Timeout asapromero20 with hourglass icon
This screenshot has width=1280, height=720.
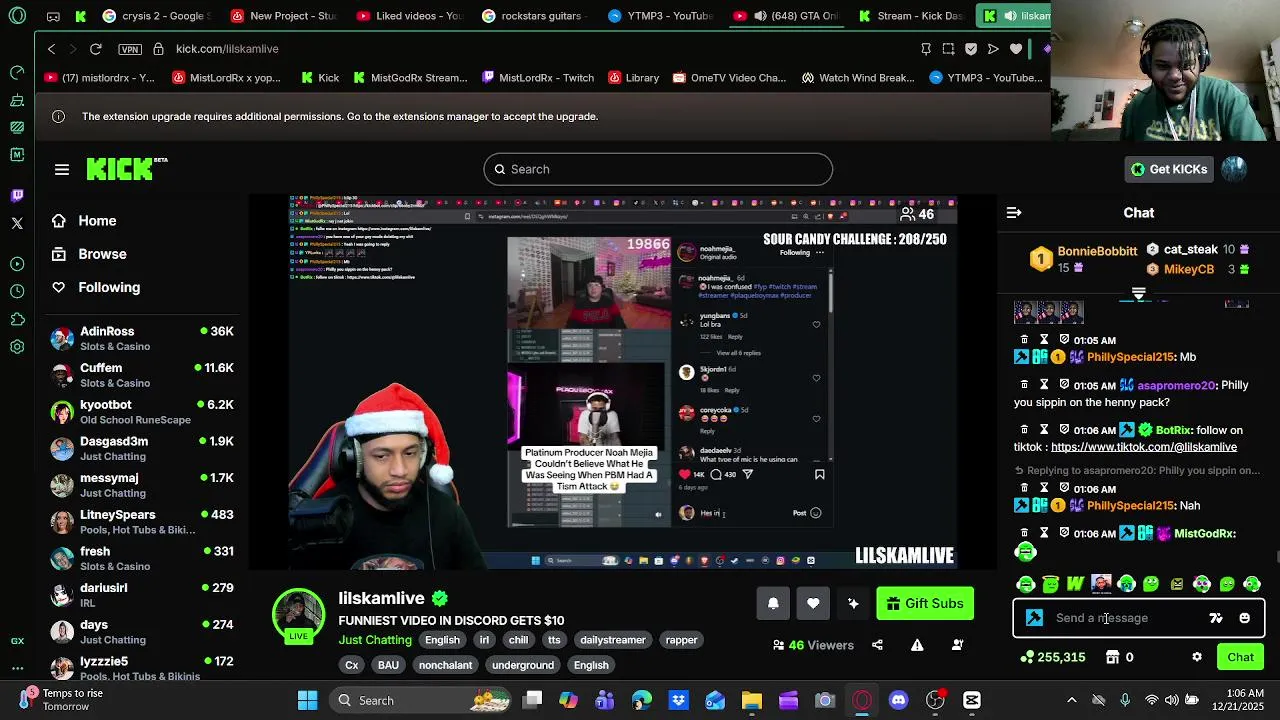click(1044, 385)
